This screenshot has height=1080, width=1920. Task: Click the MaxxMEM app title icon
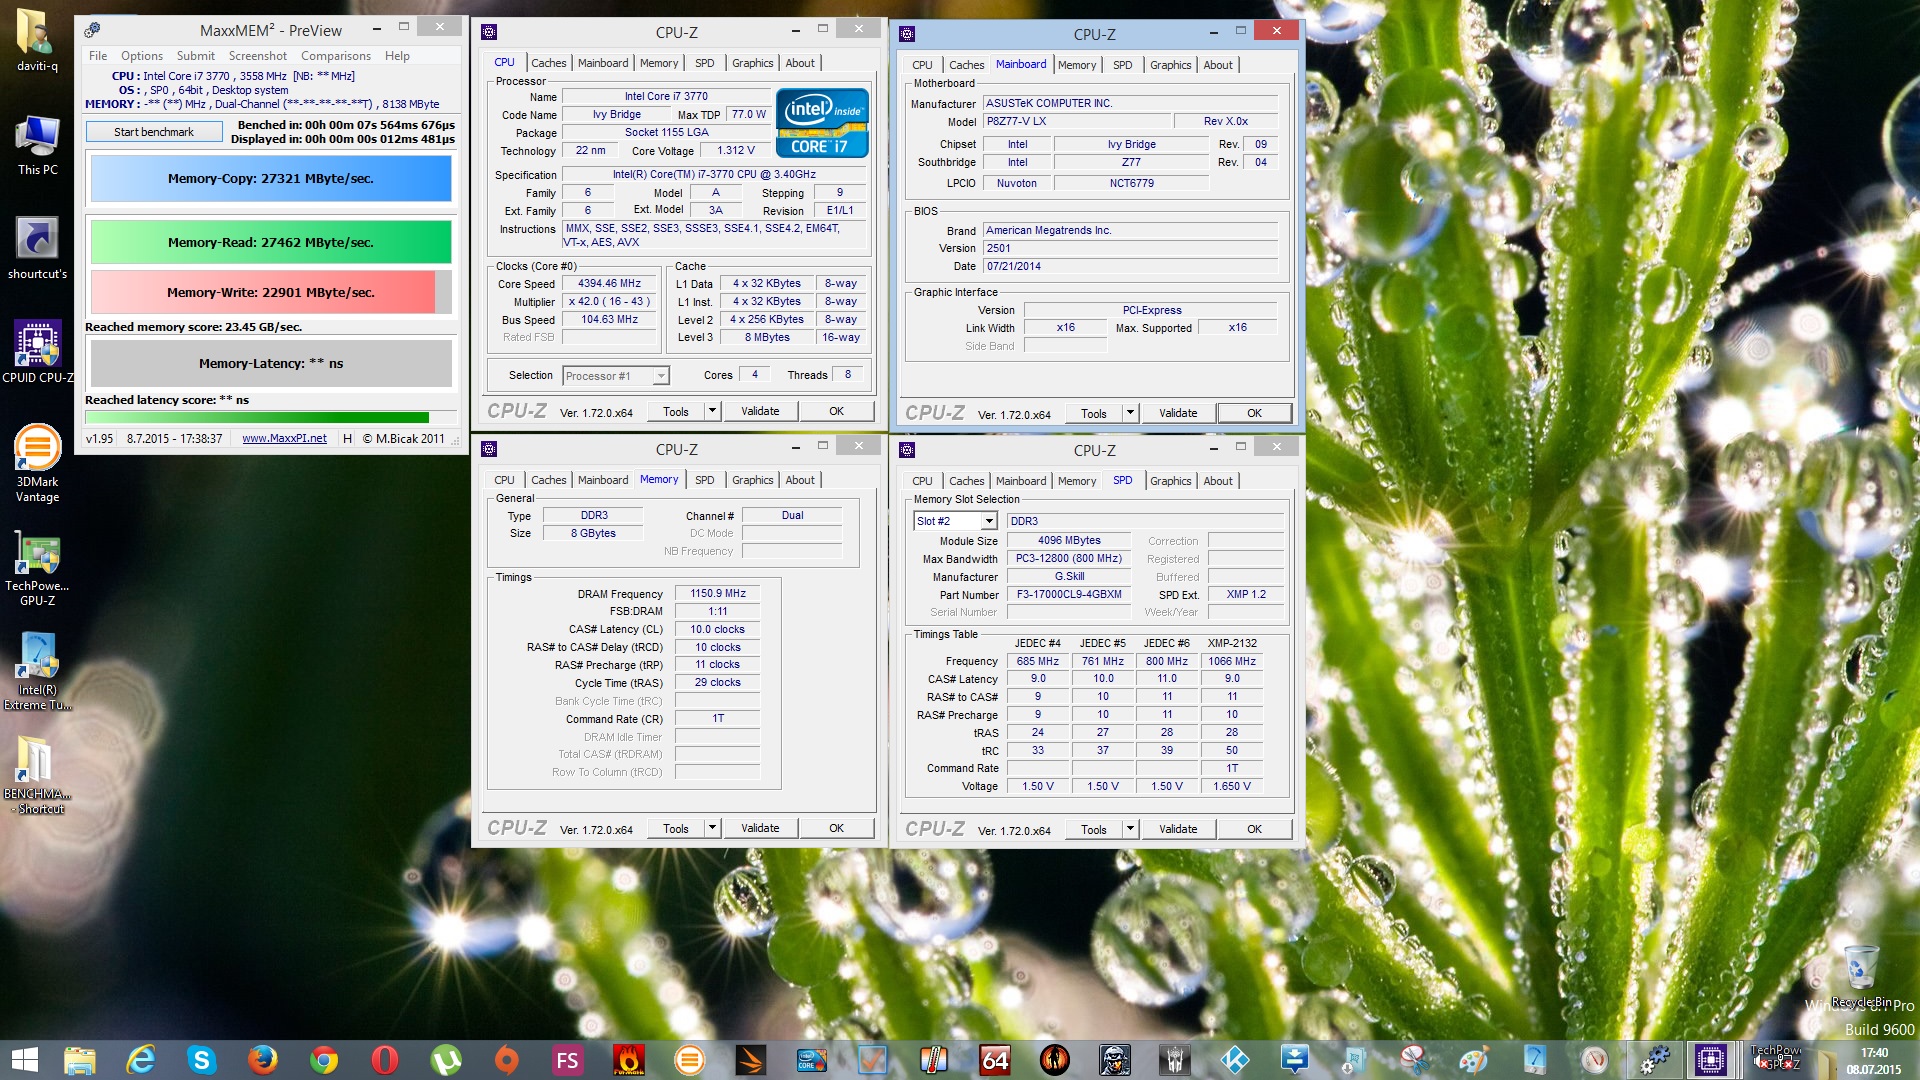click(93, 30)
